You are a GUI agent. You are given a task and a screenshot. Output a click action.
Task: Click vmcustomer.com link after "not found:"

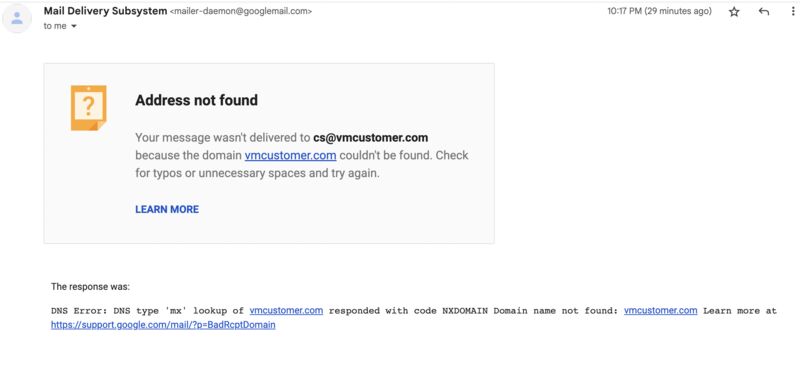661,311
